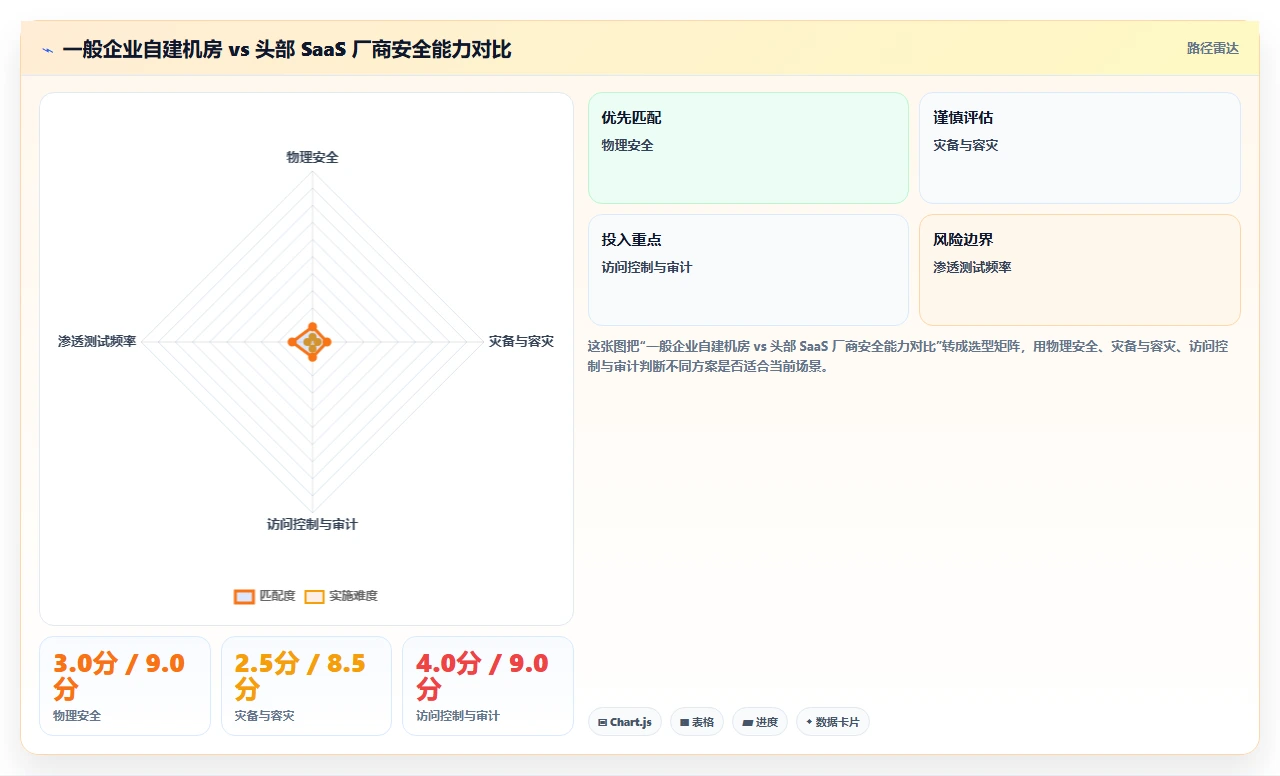
Task: Click the 2.5分 / 8.5分 score card
Action: [x=306, y=686]
